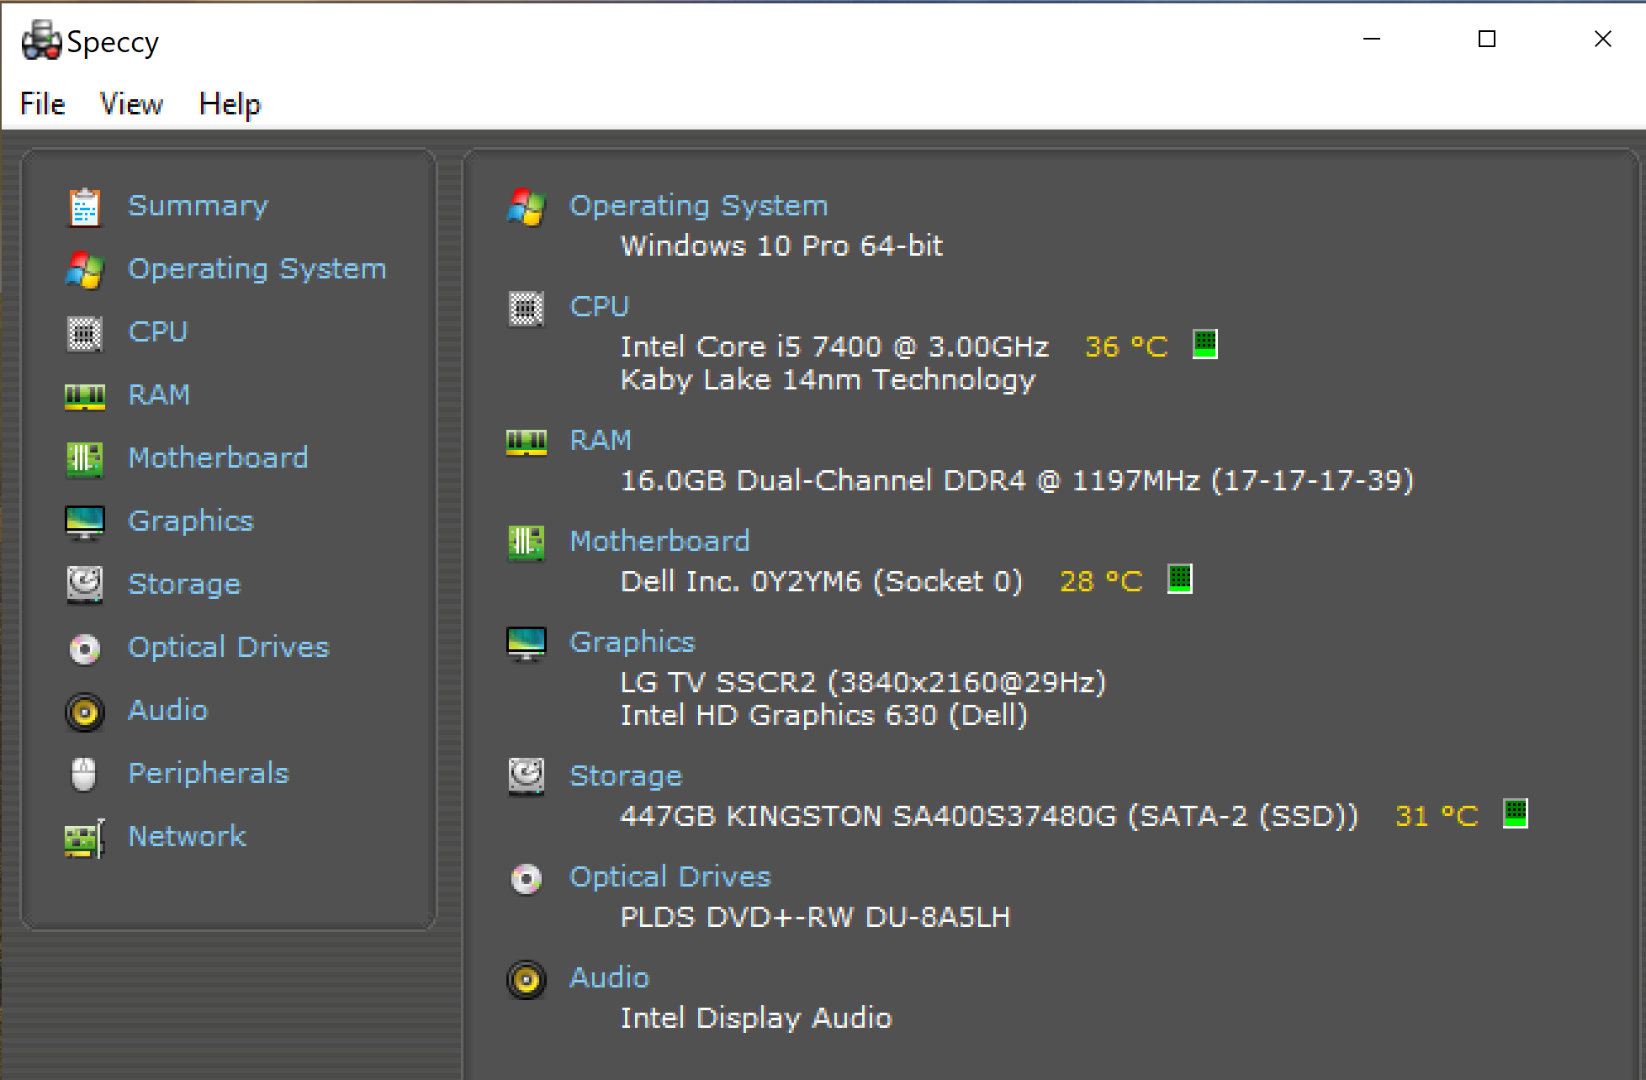Viewport: 1646px width, 1080px height.
Task: Open Peripherals section from sidebar
Action: 208,774
